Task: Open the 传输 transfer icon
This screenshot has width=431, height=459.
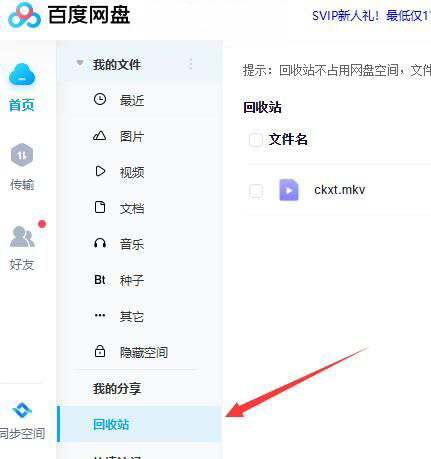Action: click(x=22, y=155)
